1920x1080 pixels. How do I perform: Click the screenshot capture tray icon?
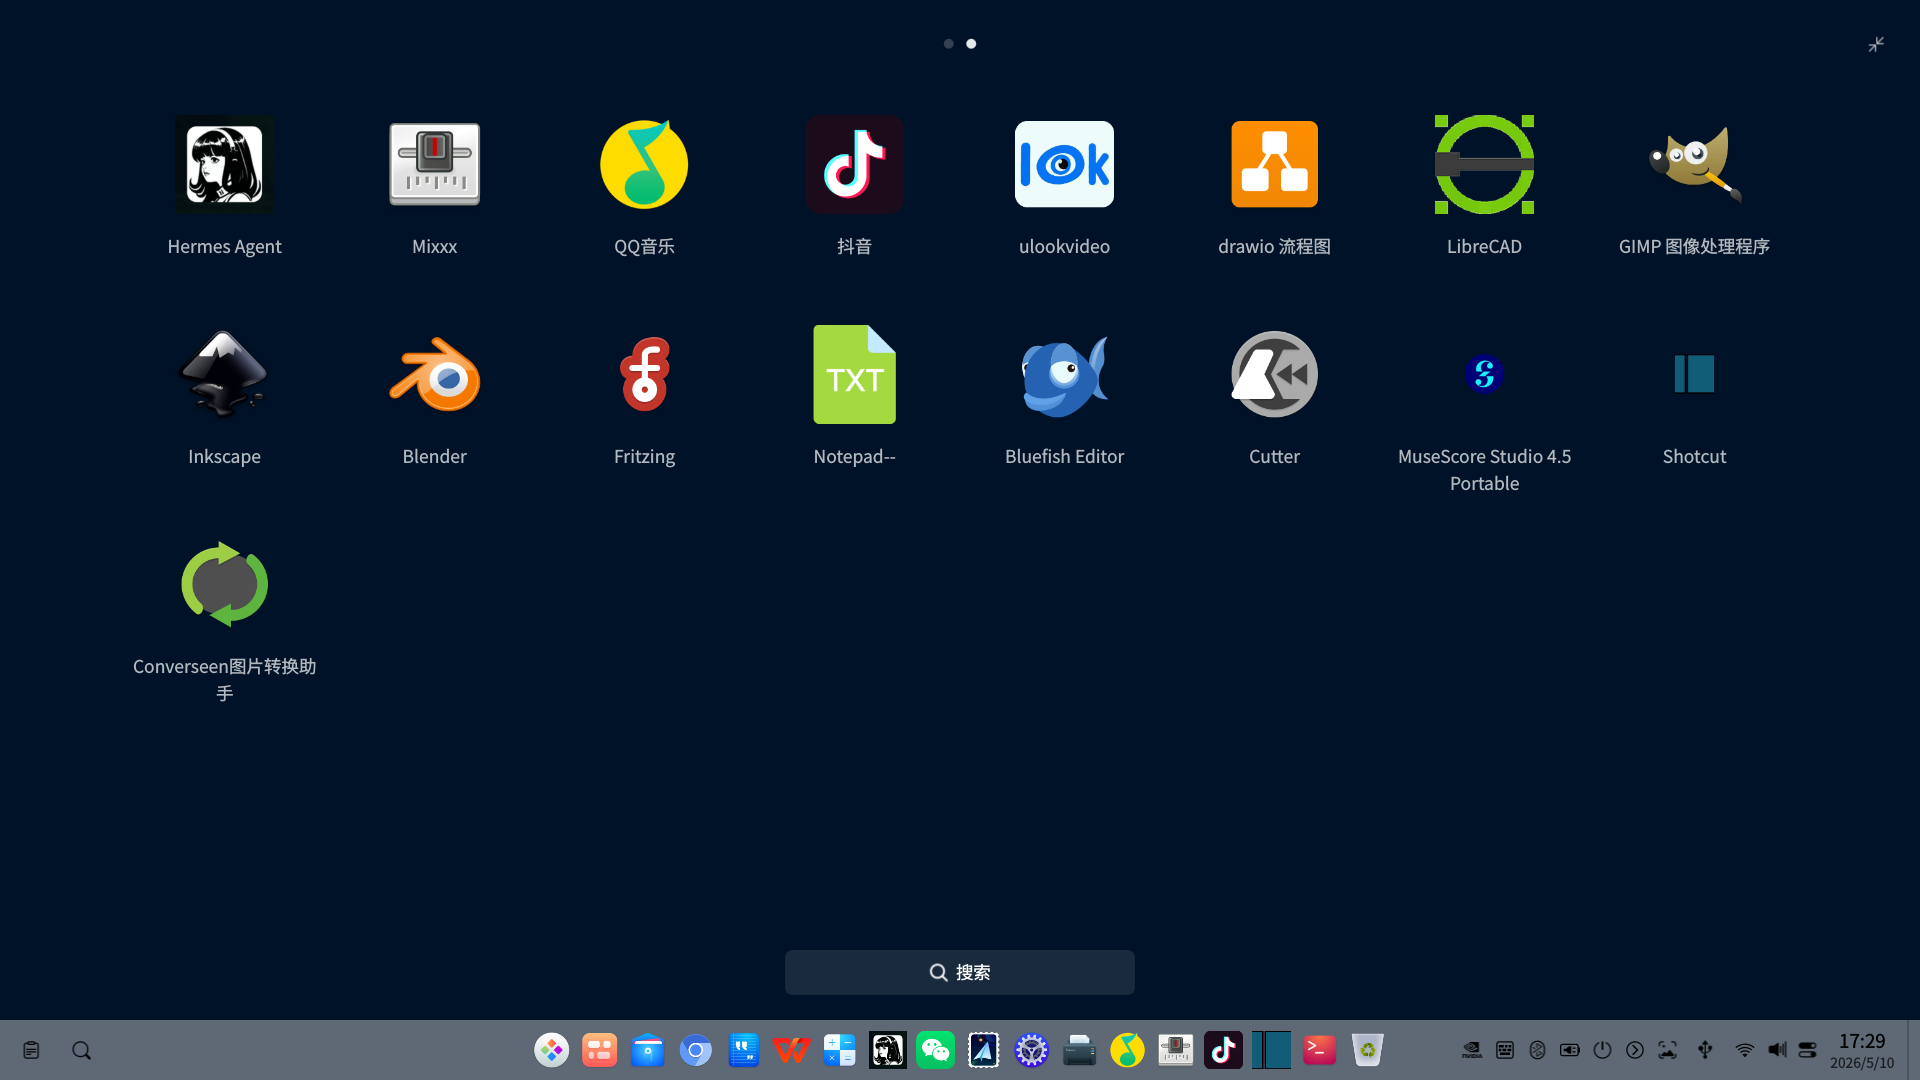click(1668, 1050)
